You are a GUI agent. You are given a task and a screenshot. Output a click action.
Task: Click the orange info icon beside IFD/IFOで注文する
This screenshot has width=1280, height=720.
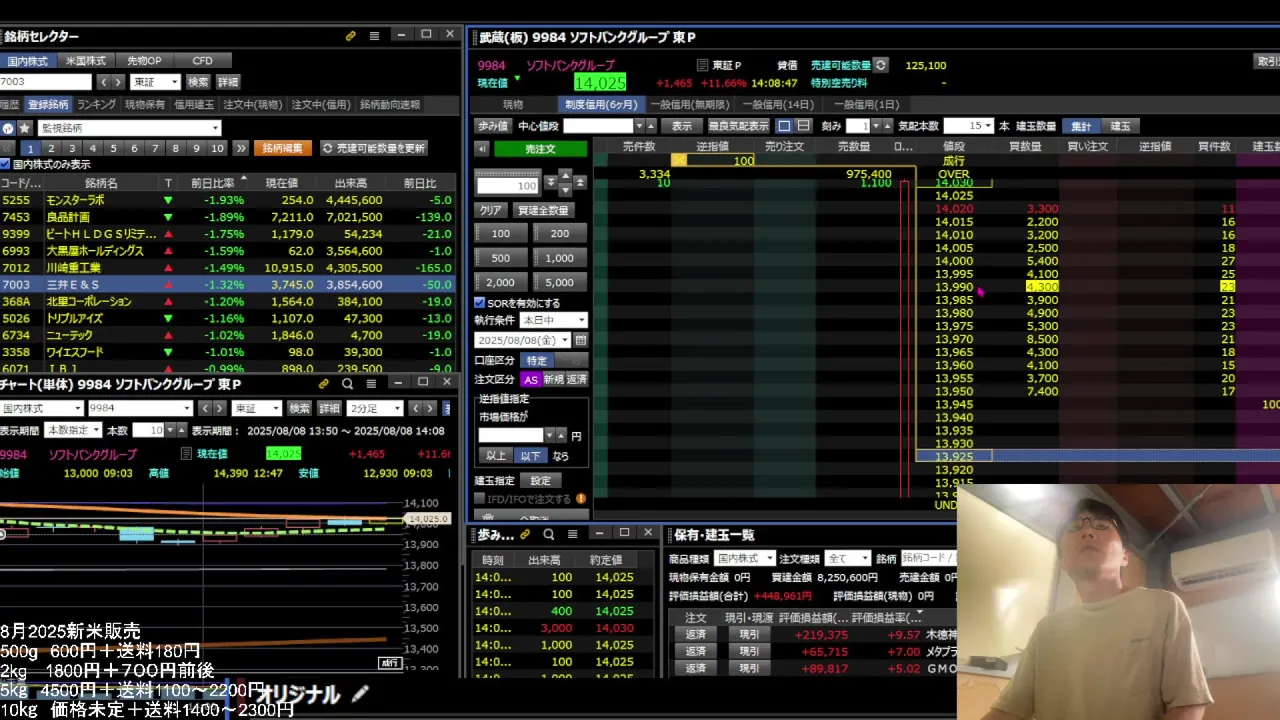[581, 499]
